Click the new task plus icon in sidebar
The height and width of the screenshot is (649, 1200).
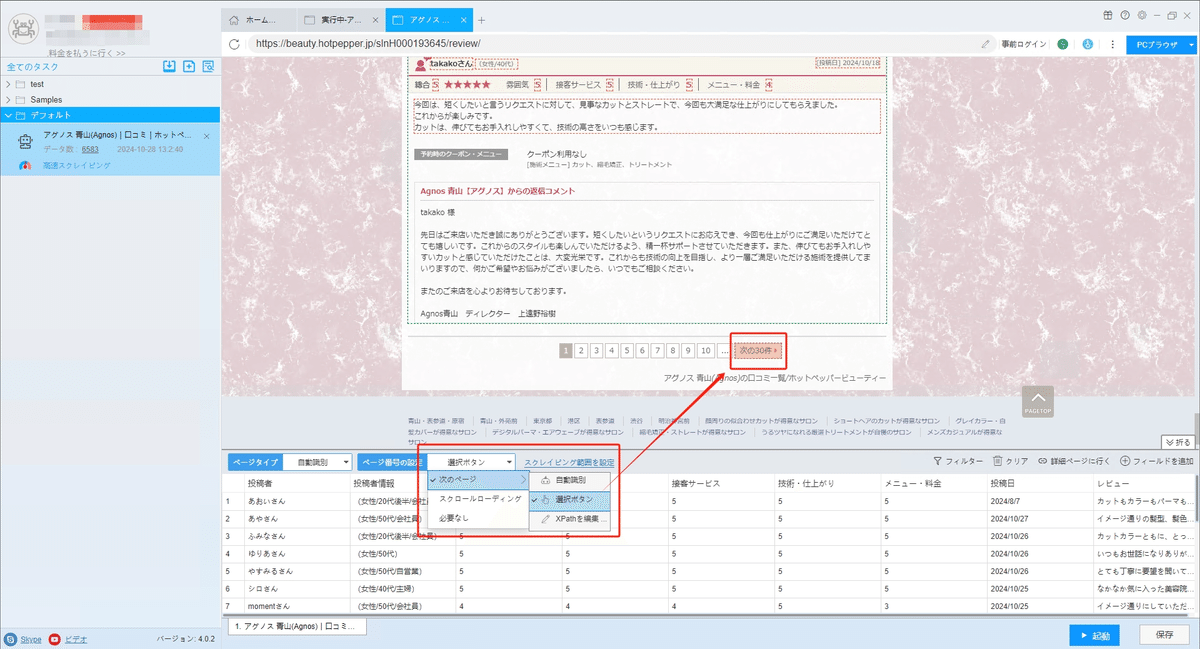(189, 66)
